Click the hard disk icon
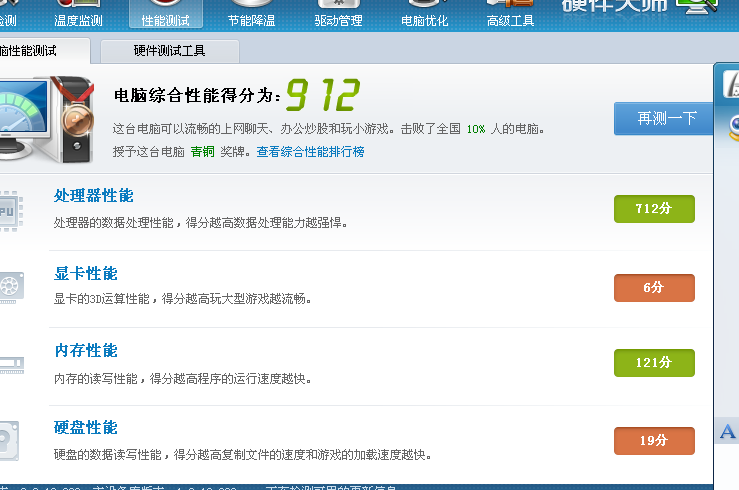The image size is (739, 490). point(10,441)
